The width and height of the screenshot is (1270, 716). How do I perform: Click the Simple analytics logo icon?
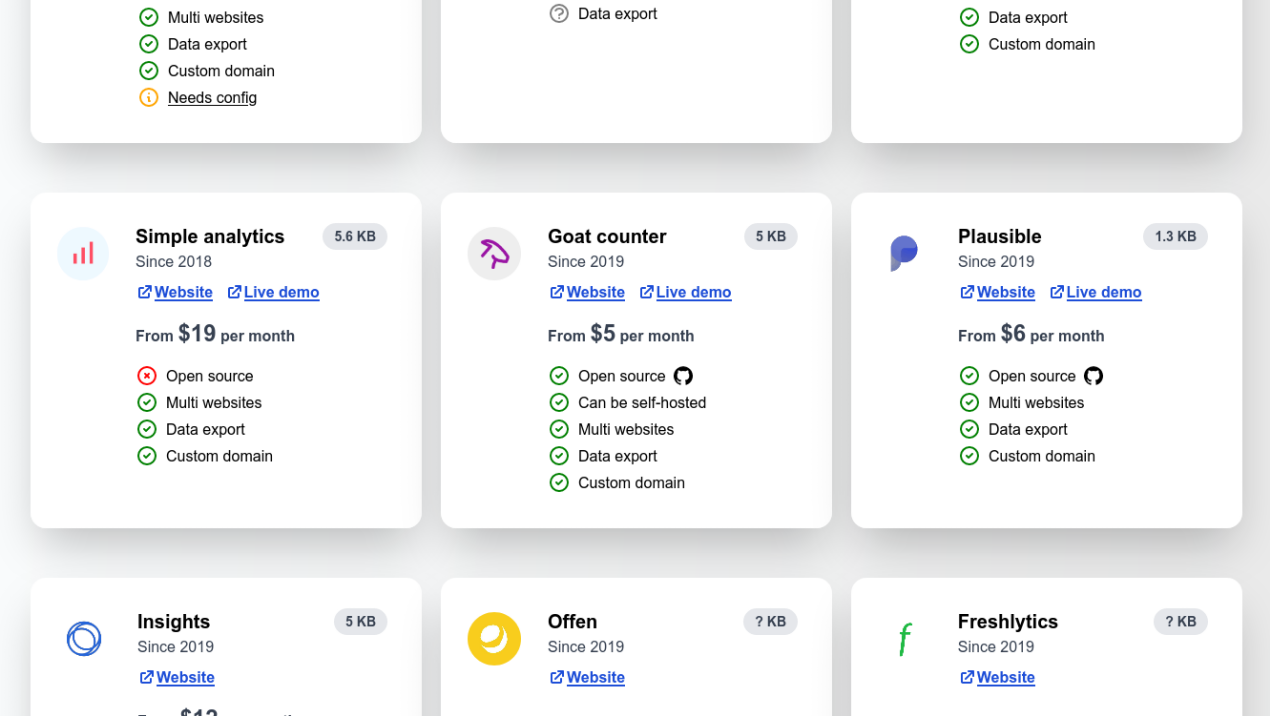83,254
